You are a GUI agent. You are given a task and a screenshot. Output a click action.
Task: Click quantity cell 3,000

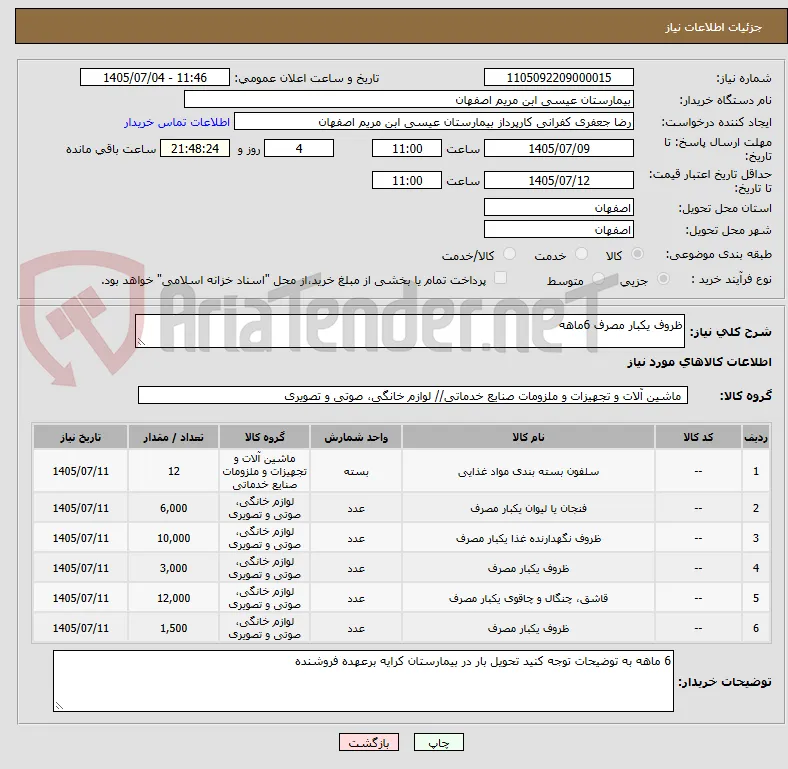pyautogui.click(x=173, y=568)
